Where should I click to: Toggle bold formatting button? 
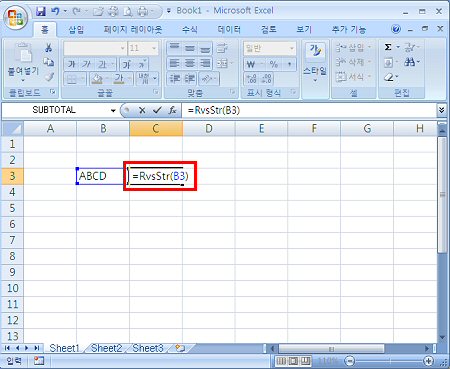tap(71, 64)
